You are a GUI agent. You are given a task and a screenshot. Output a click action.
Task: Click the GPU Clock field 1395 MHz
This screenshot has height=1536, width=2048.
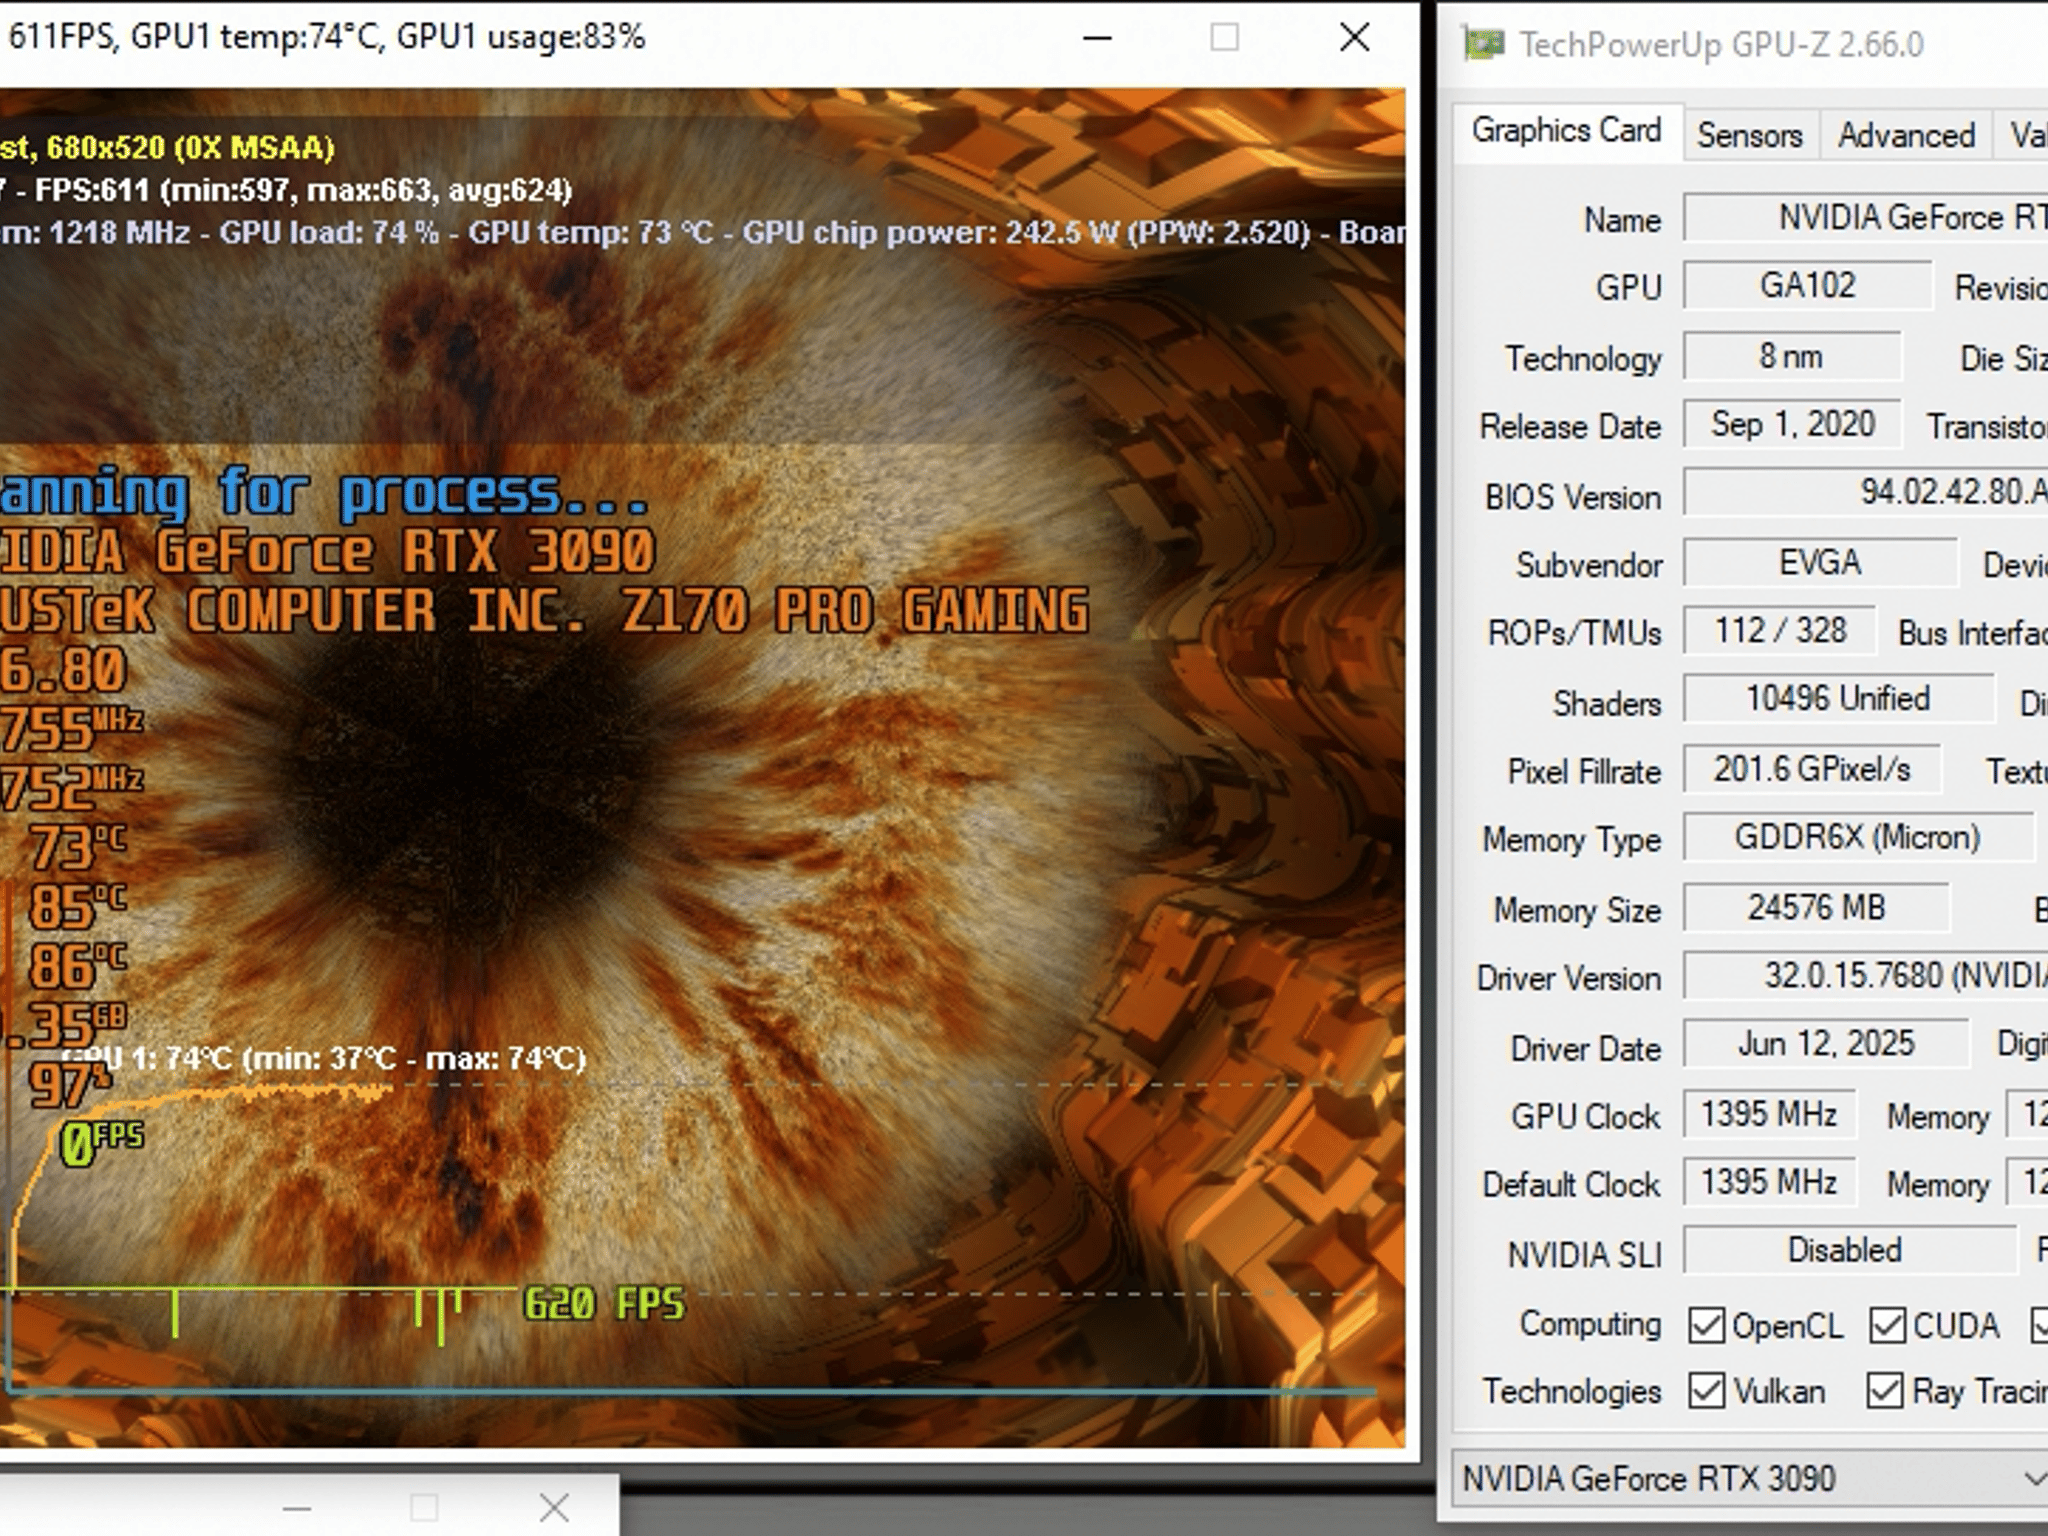[x=1770, y=1115]
